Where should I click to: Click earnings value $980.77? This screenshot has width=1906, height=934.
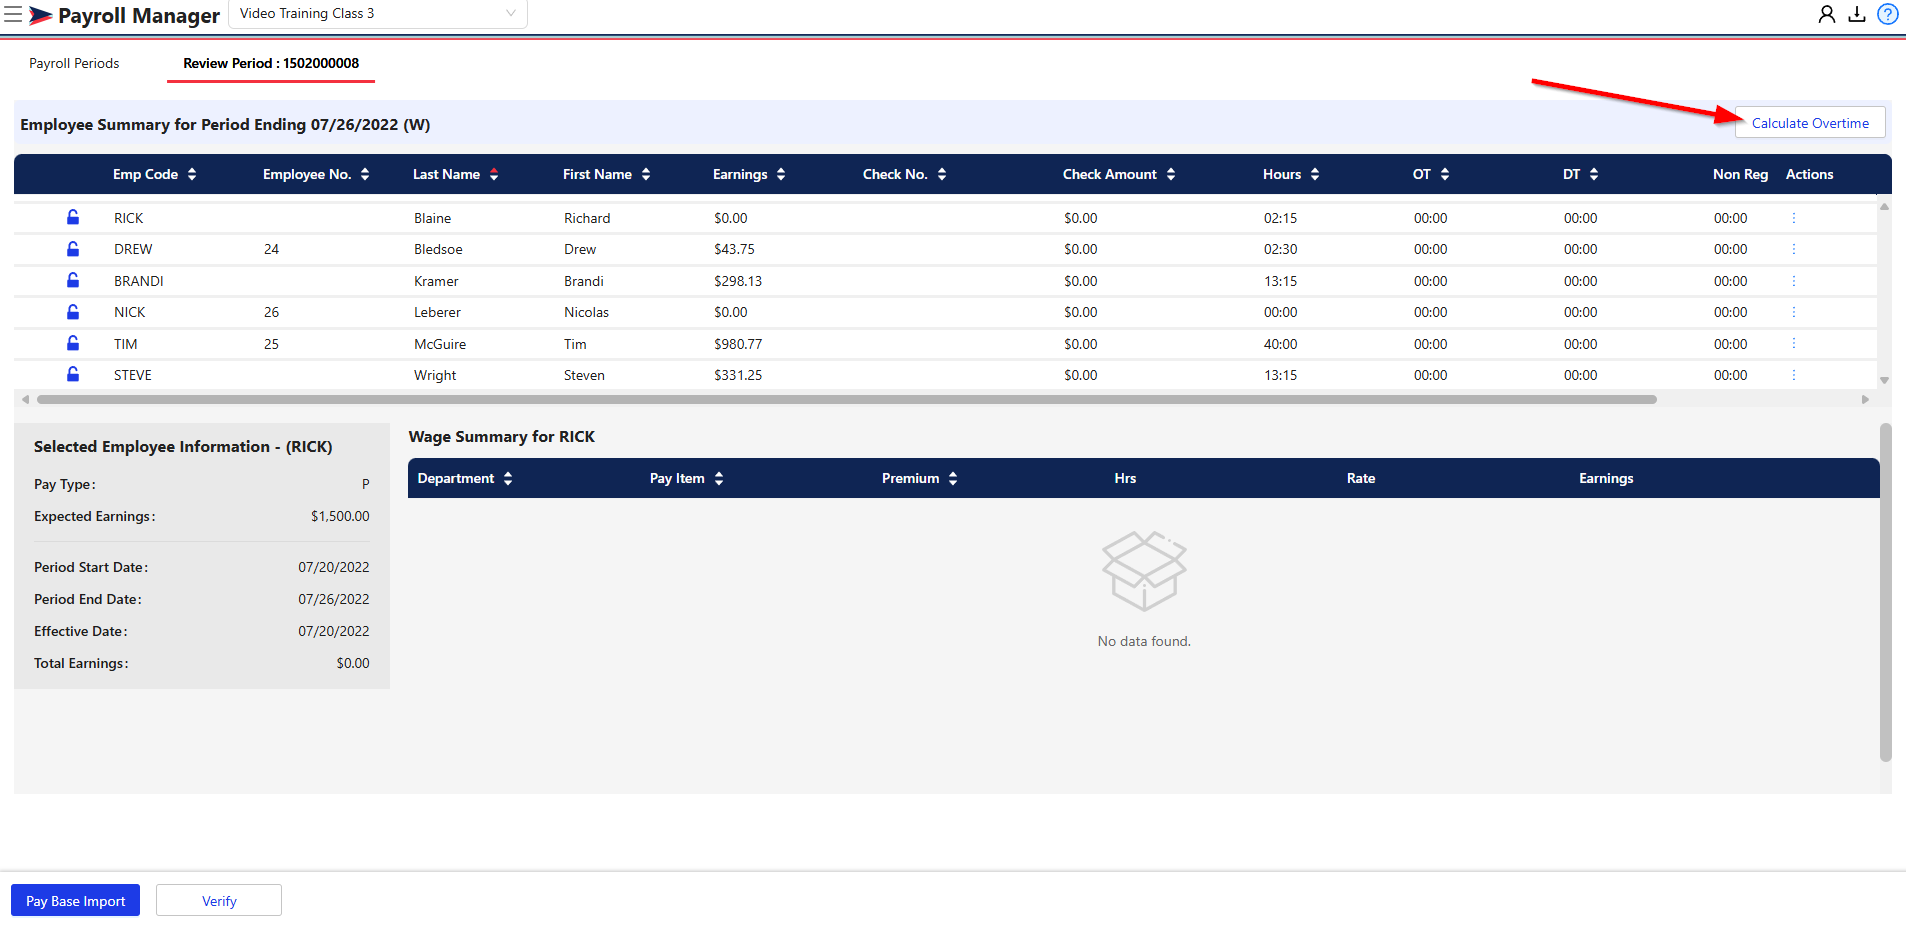[x=738, y=344]
